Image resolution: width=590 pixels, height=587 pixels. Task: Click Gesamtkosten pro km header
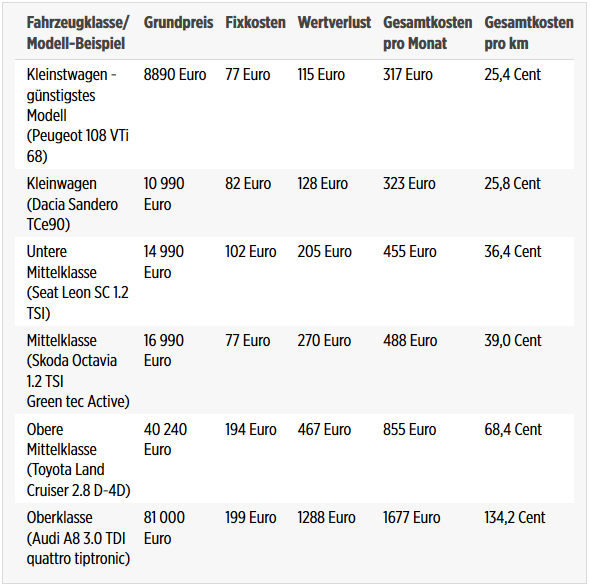[529, 33]
